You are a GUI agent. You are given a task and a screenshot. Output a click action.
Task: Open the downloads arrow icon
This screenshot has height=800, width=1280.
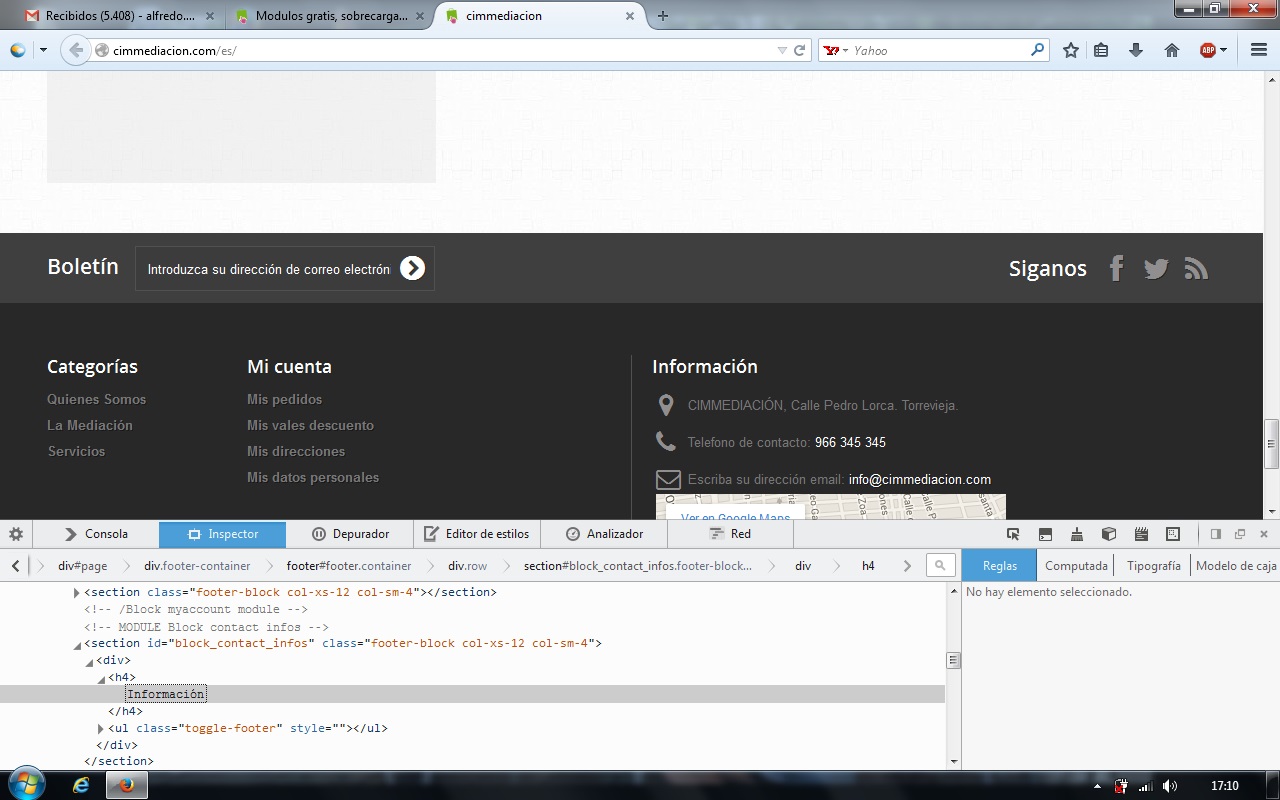1136,50
